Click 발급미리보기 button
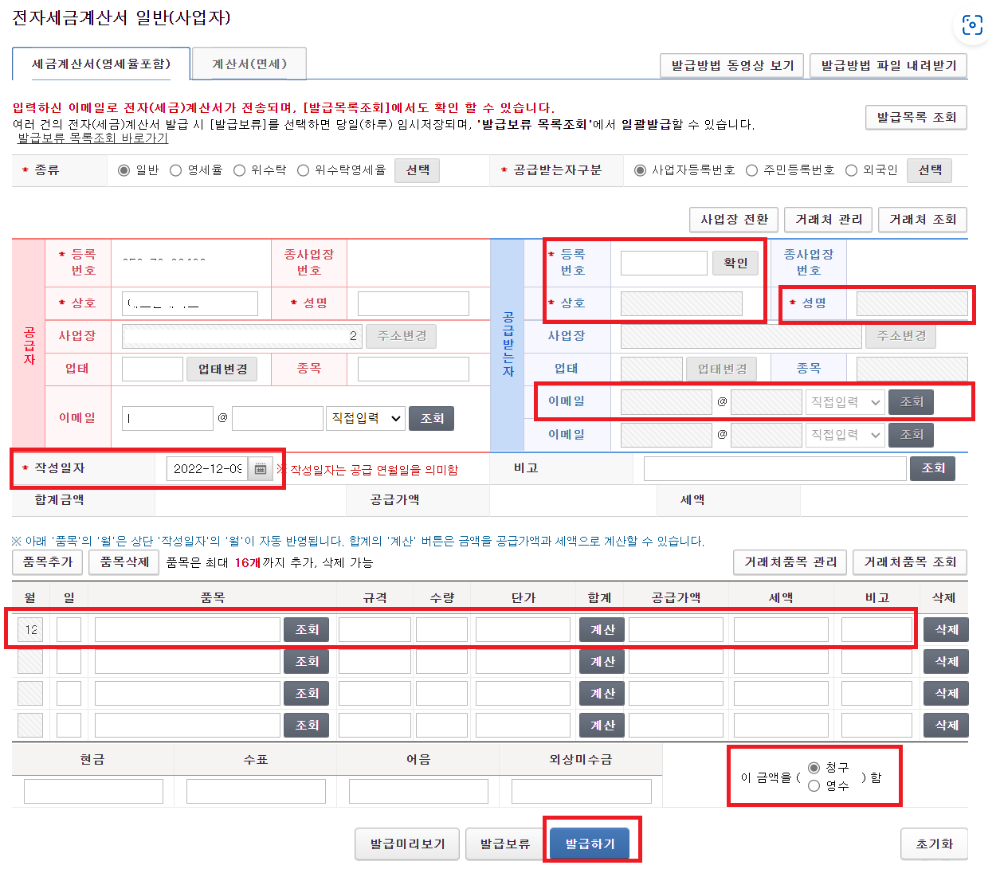This screenshot has height=874, width=988. (406, 844)
